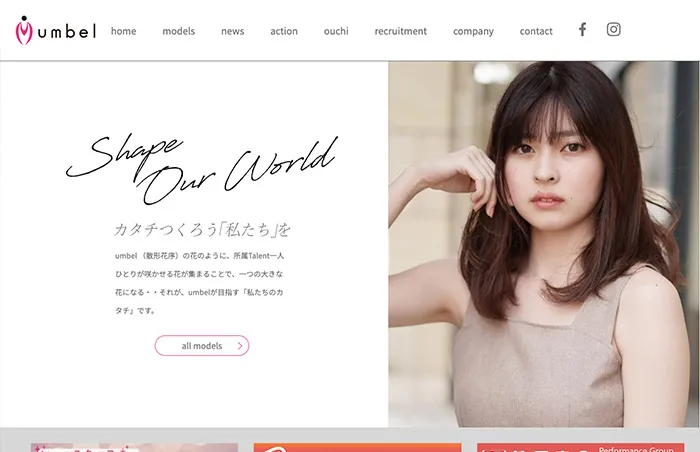
Task: Go to the home menu item
Action: coord(123,31)
